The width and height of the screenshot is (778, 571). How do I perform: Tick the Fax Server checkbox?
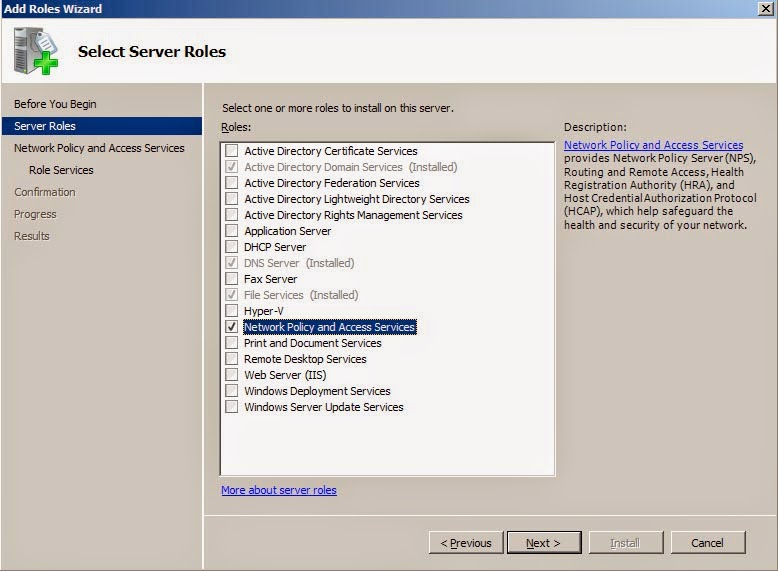(x=231, y=278)
